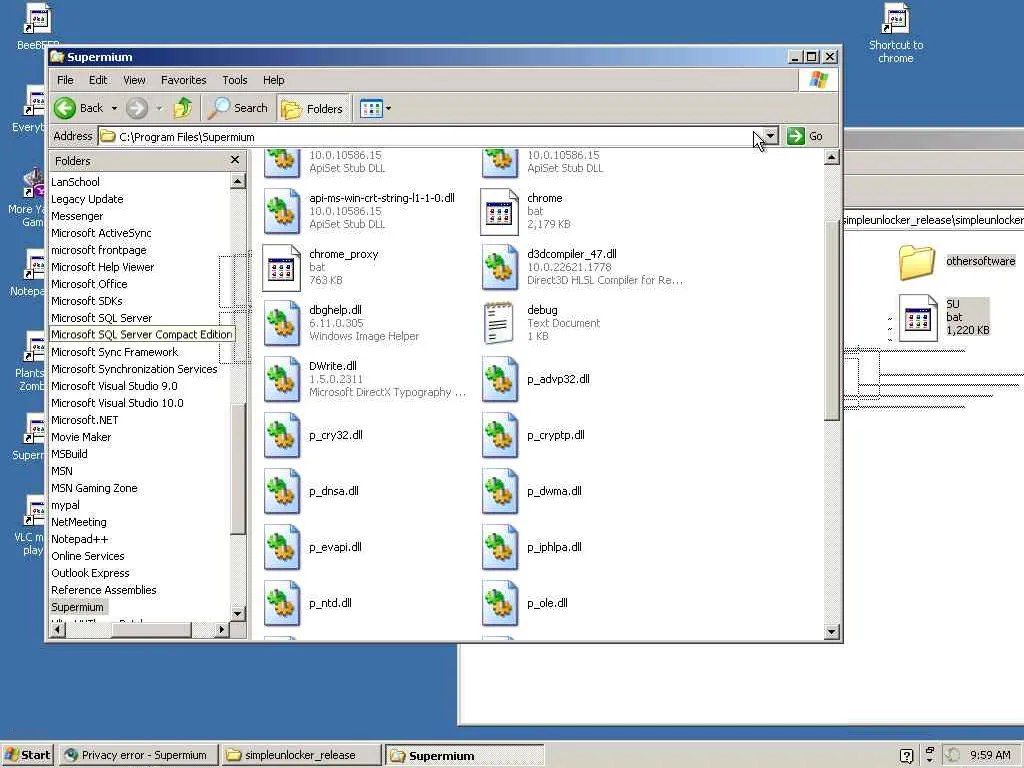1024x768 pixels.
Task: Select the p_cryptp.dll icon
Action: pos(500,436)
